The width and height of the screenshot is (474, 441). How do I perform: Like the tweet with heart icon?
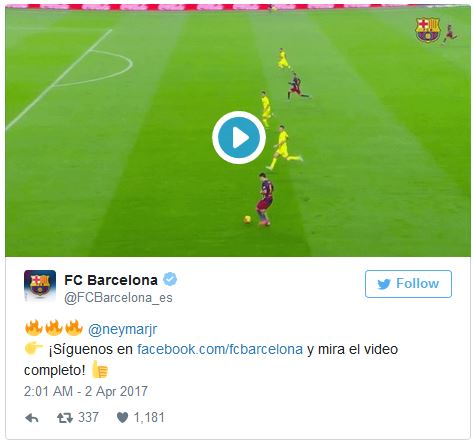[x=122, y=418]
